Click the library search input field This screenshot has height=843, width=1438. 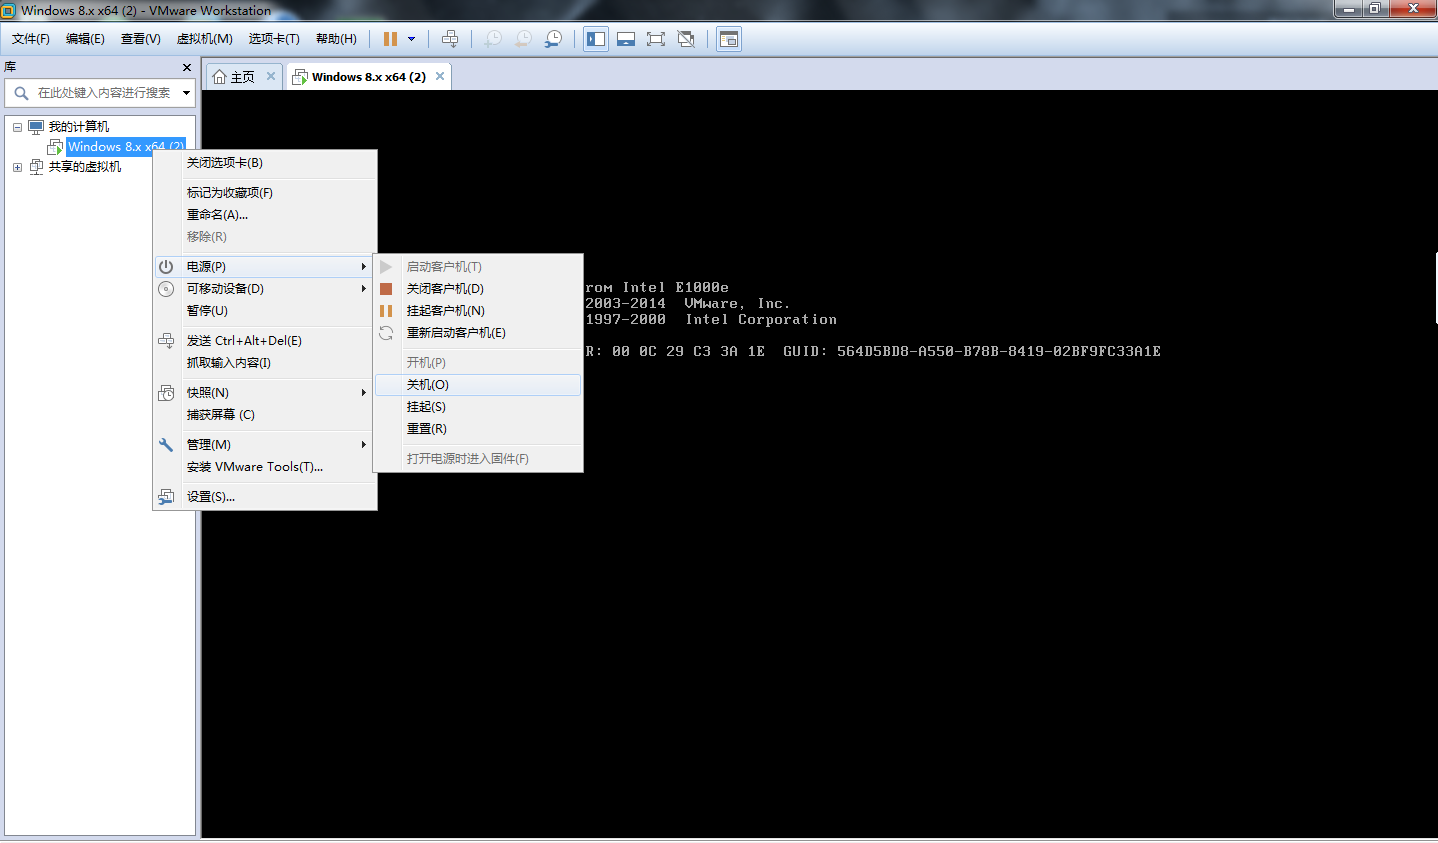(x=104, y=93)
